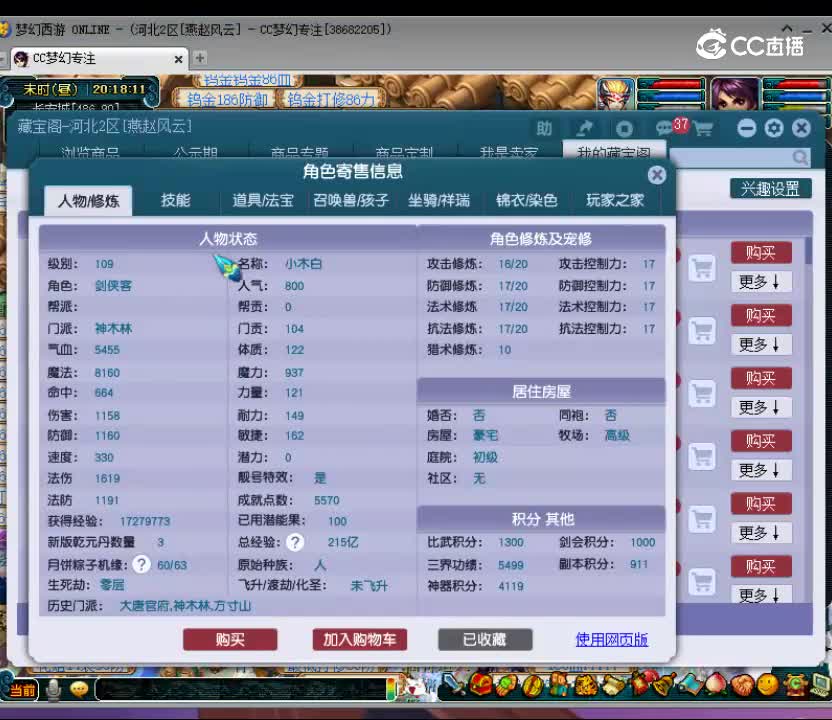Screen dimensions: 832x720
Task: Click the yellow smiley face icon
Action: click(767, 685)
